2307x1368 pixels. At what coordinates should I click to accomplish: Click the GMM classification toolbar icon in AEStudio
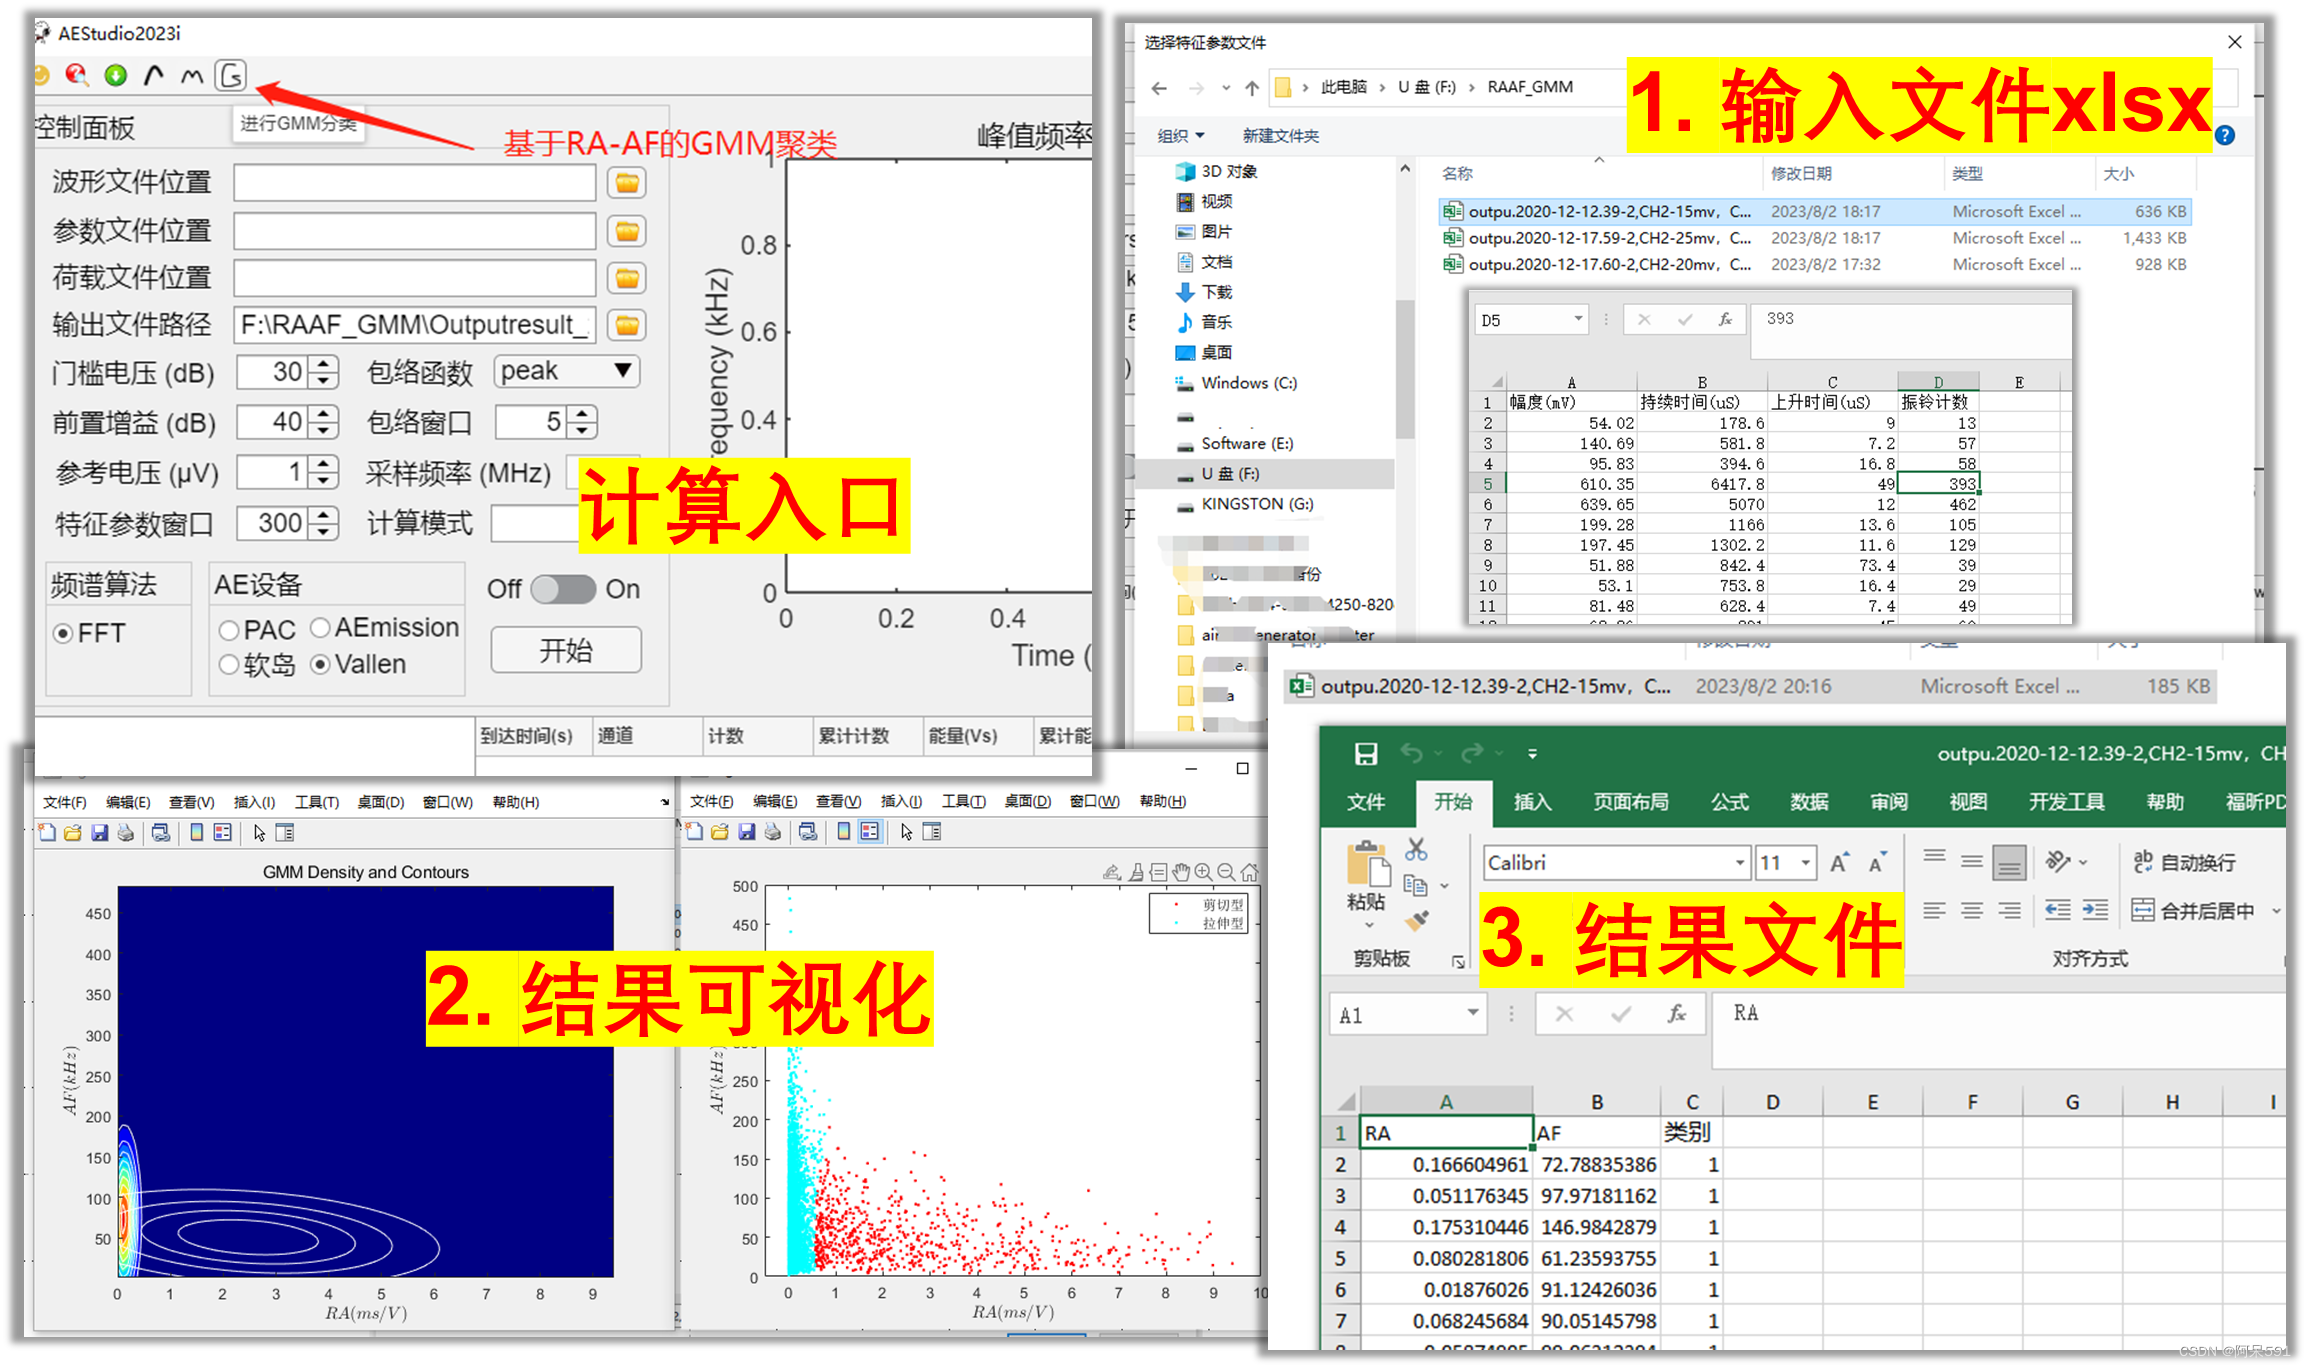pos(229,74)
